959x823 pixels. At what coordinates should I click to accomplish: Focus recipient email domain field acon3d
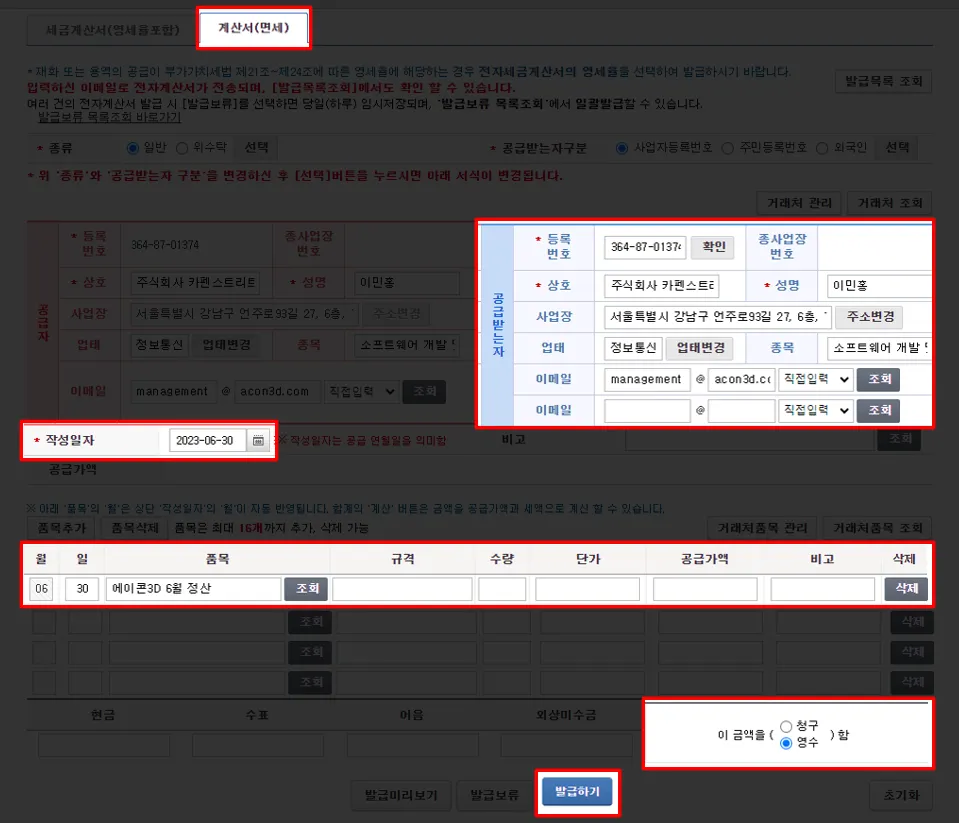[741, 380]
